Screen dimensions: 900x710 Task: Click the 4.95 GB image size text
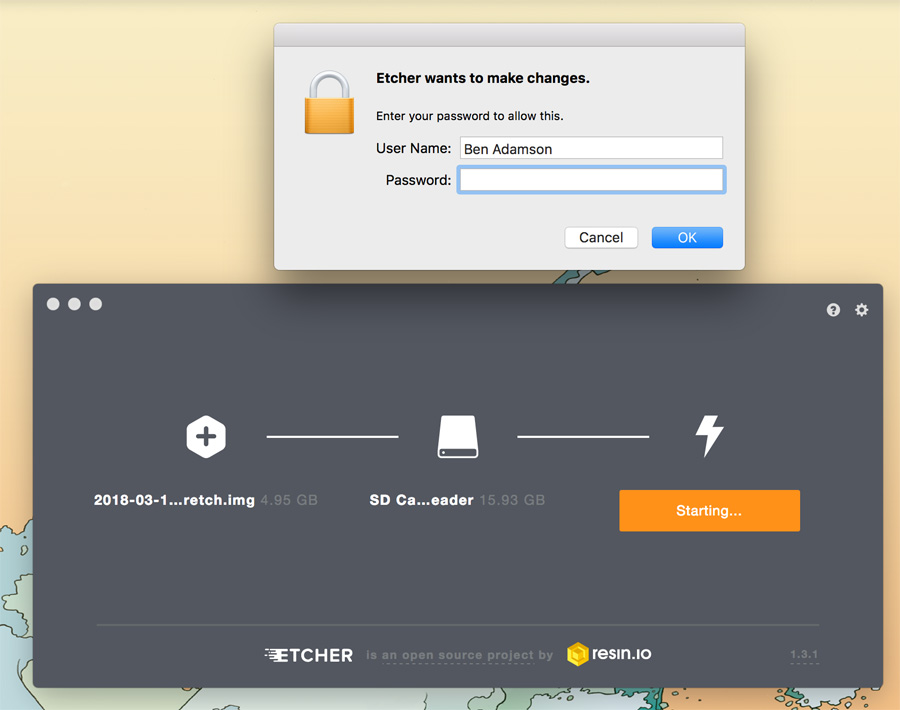coord(289,500)
